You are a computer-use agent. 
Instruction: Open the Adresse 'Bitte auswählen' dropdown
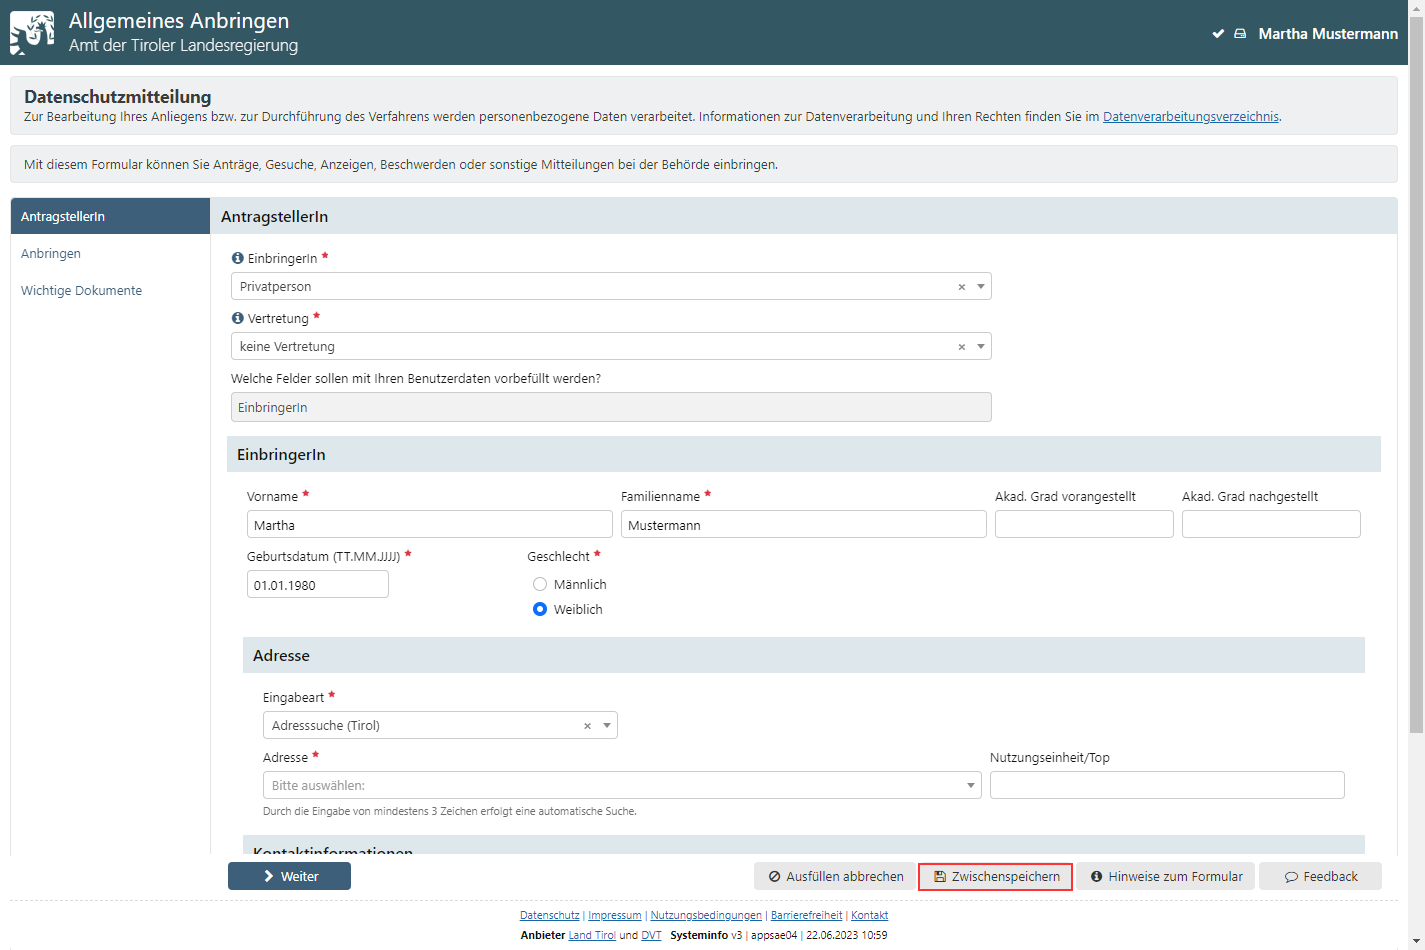point(970,785)
